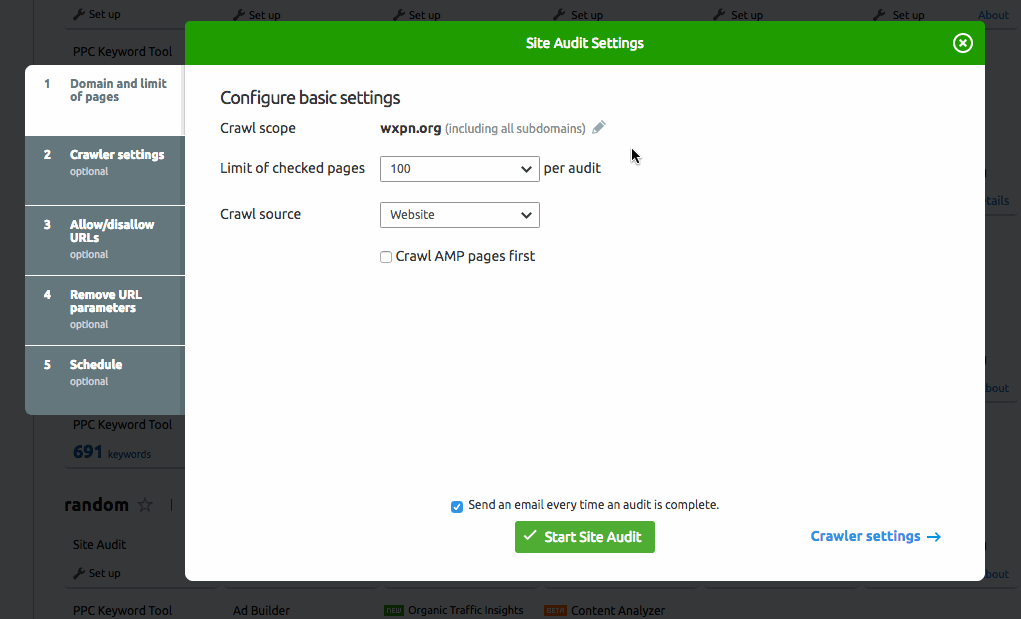Edit the crawl scope domain with the pencil icon
Viewport: 1021px width, 619px height.
598,127
